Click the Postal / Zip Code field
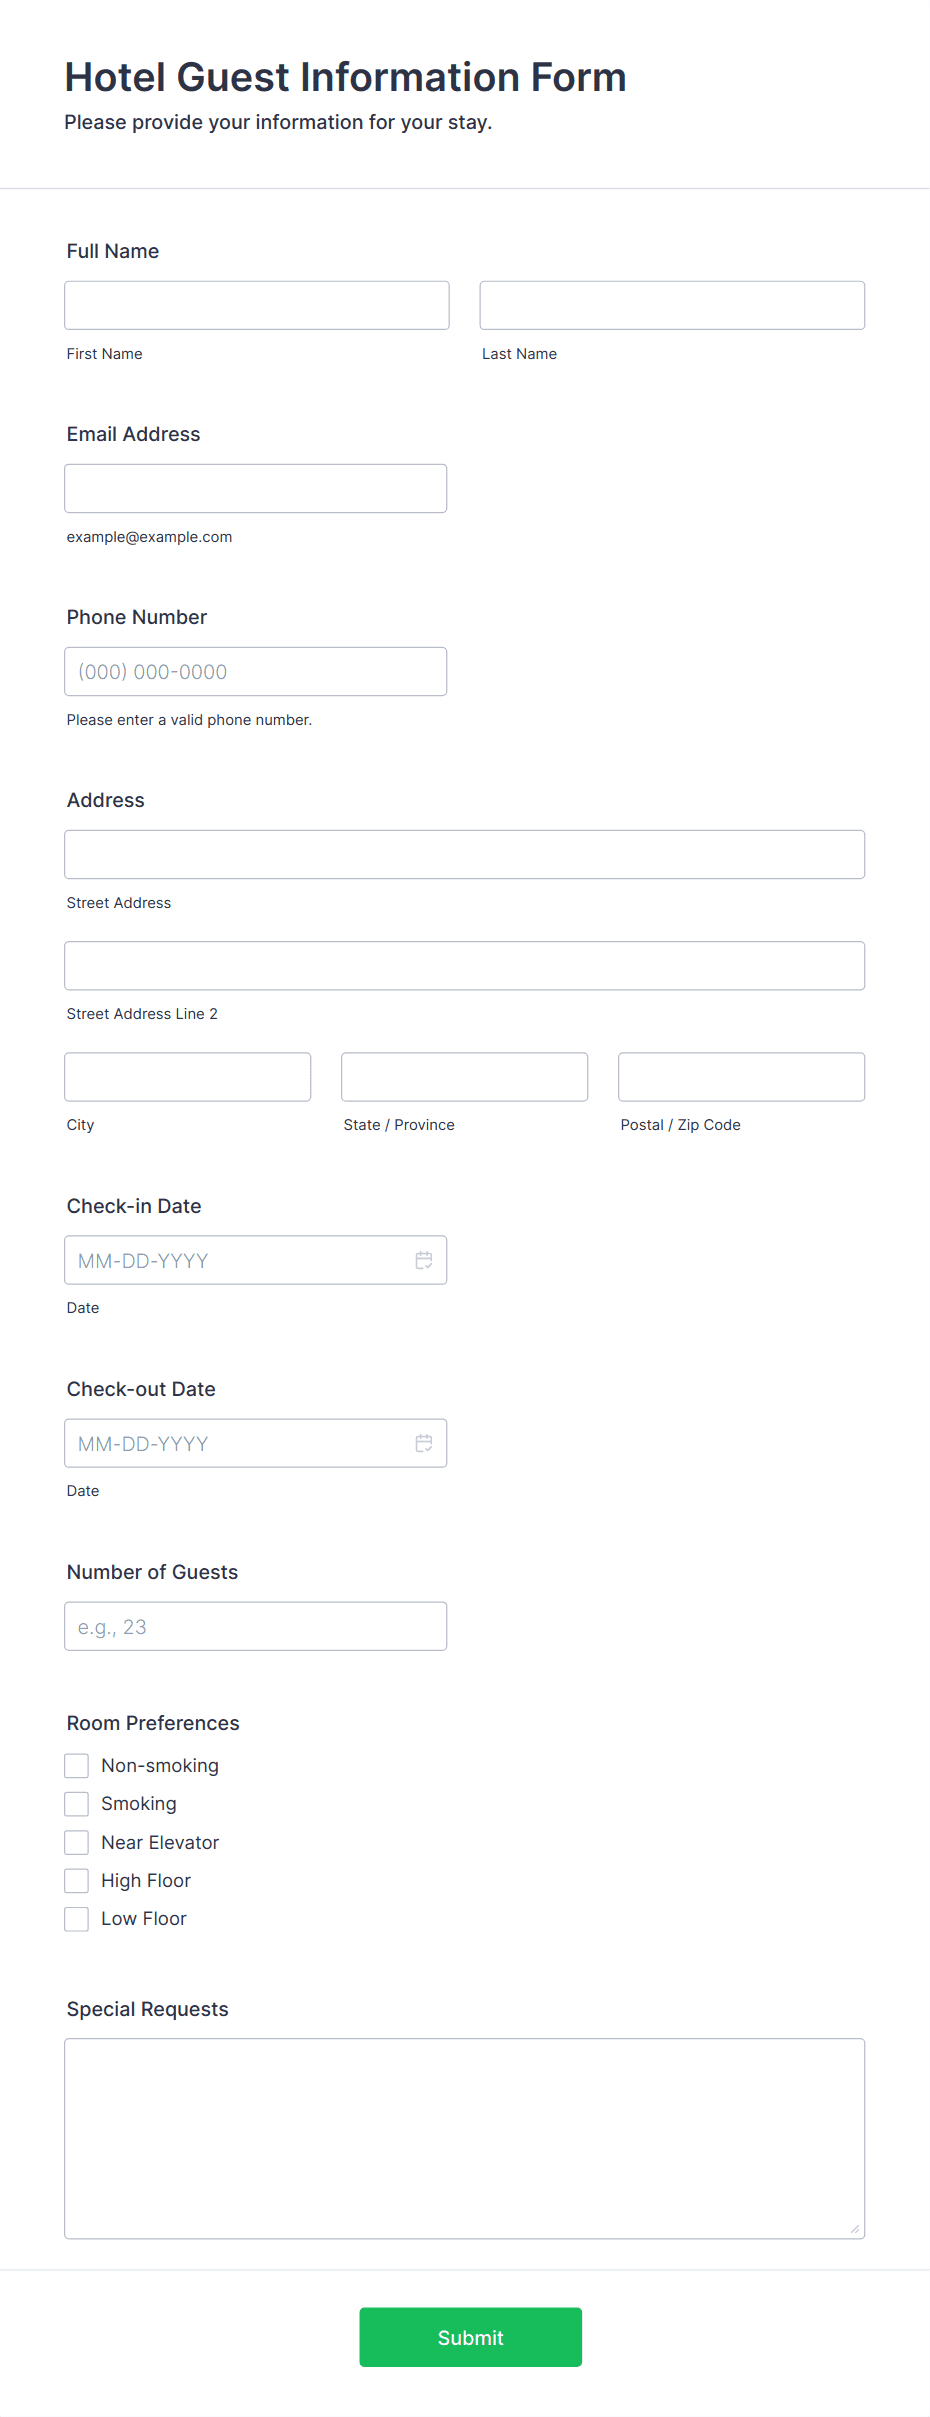Image resolution: width=930 pixels, height=2417 pixels. [x=740, y=1076]
